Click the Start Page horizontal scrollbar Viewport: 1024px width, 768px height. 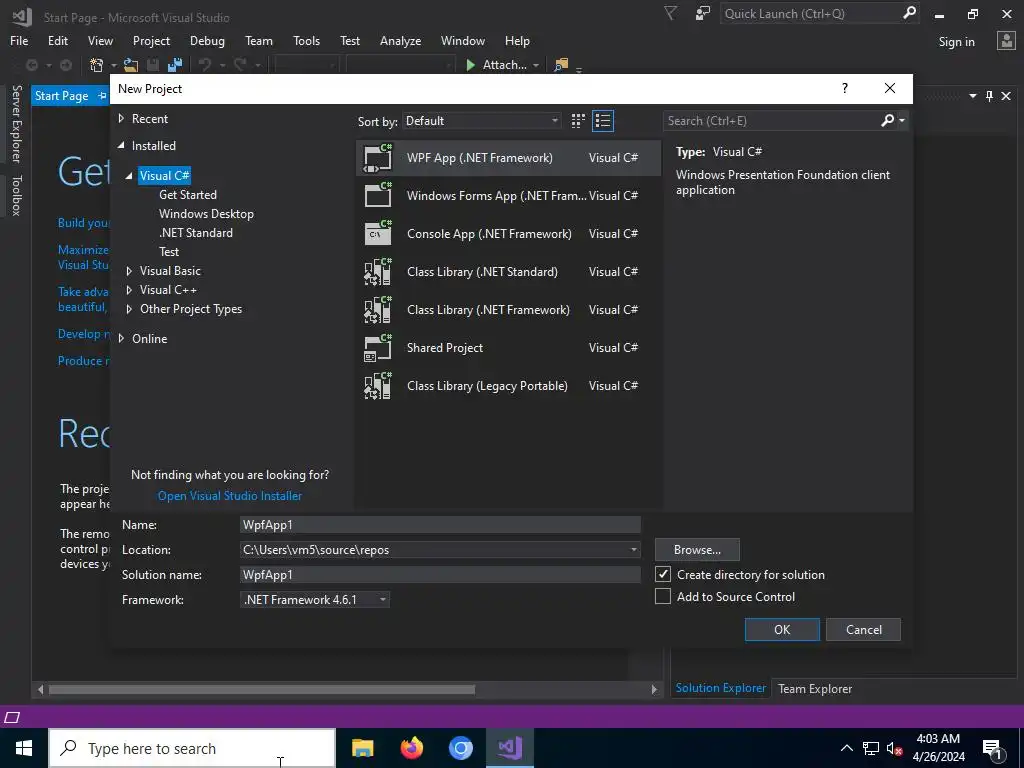coord(261,689)
